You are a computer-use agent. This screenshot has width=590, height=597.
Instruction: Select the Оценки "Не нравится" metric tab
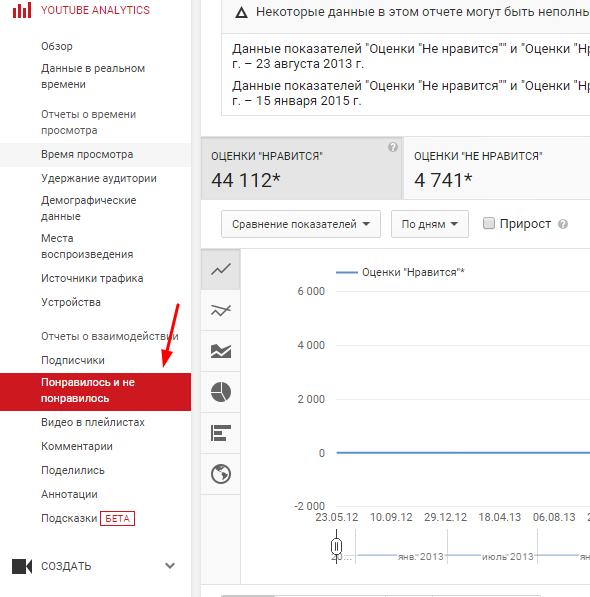pyautogui.click(x=497, y=168)
